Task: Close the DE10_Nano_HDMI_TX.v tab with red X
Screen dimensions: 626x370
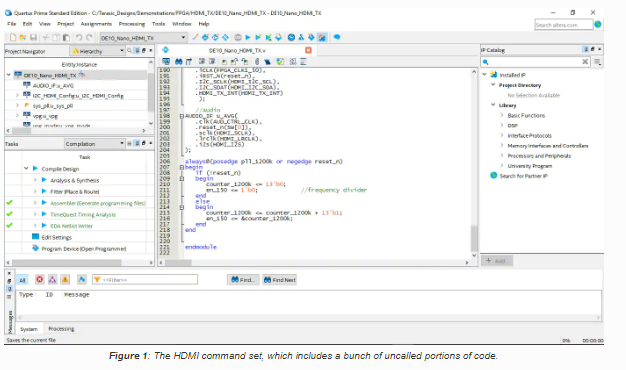Action: [x=308, y=50]
